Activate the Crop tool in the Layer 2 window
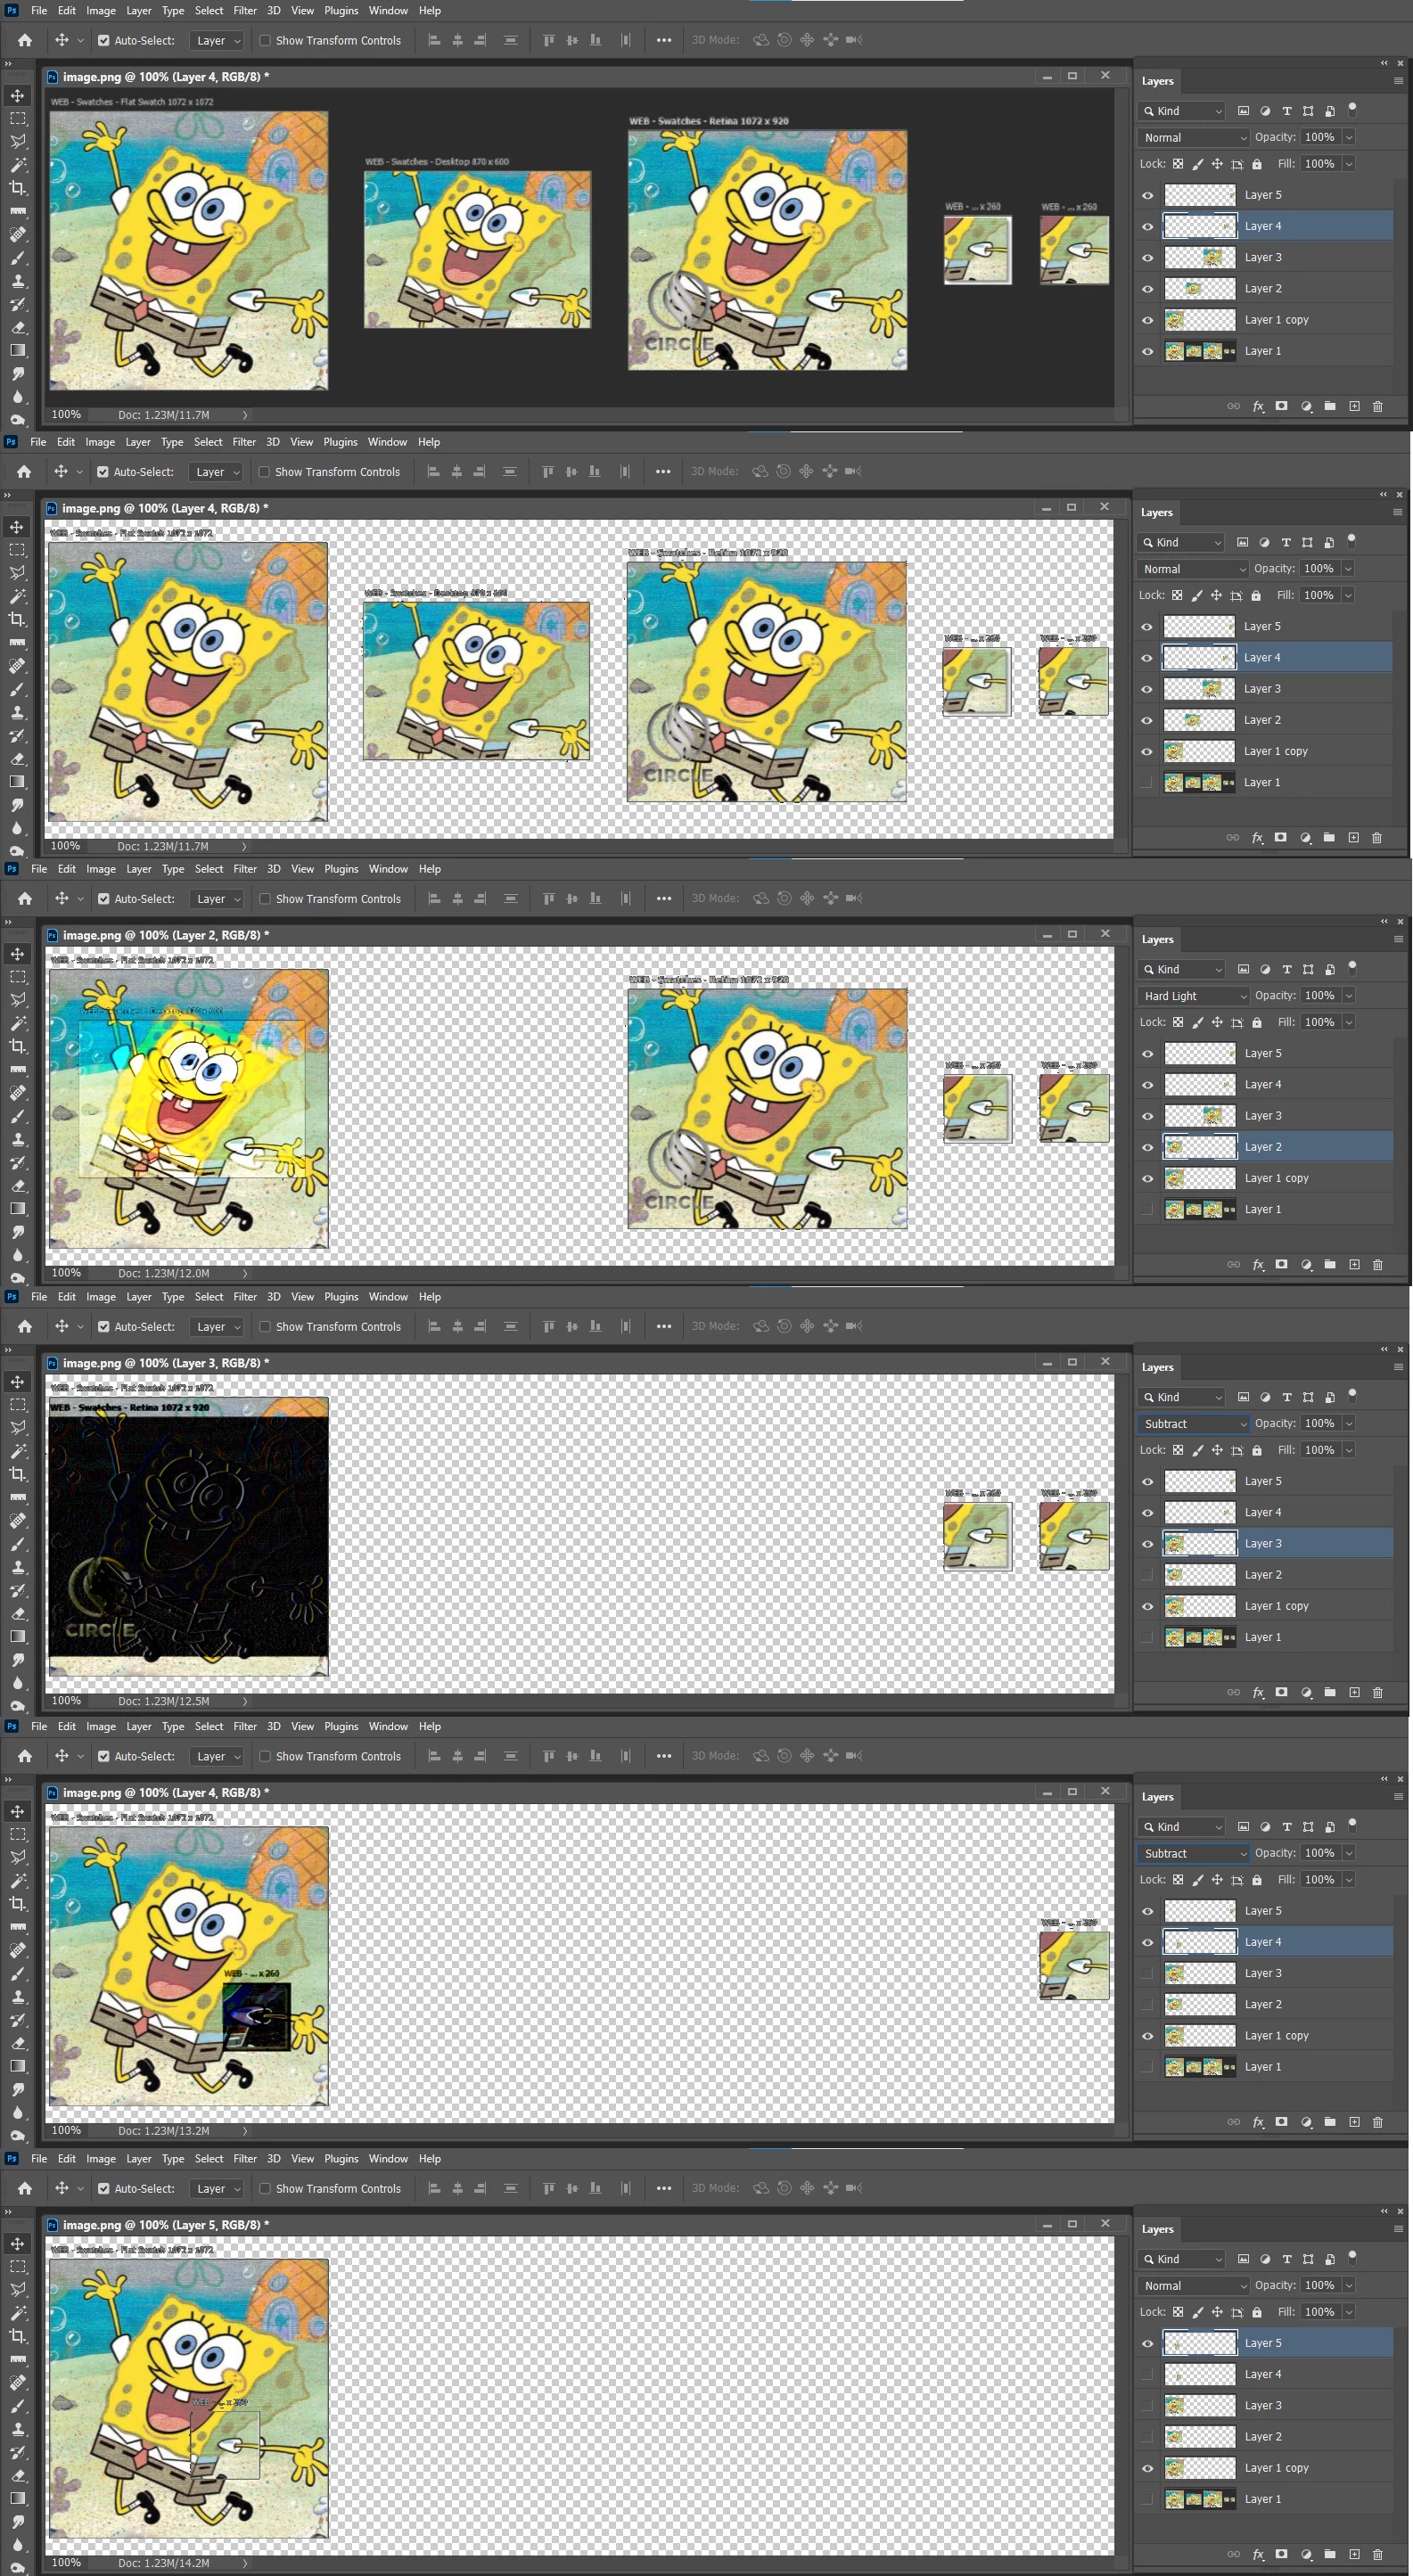 [x=18, y=1046]
